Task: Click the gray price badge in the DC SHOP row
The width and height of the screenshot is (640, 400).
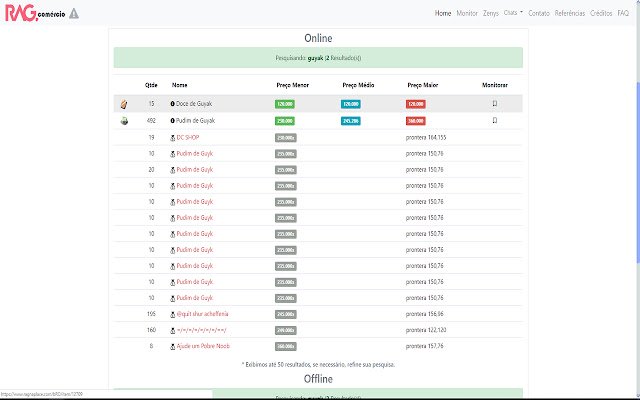Action: (x=286, y=138)
